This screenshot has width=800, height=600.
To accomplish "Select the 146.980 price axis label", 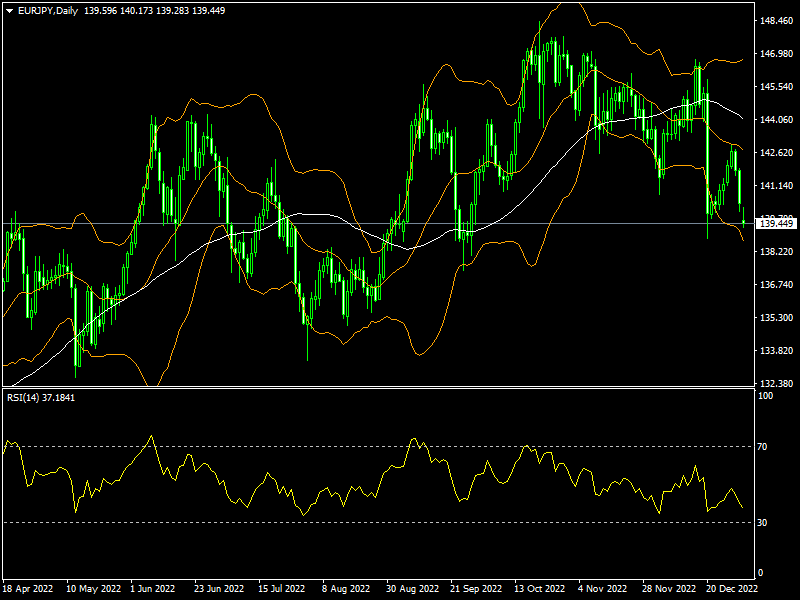I will 777,54.
